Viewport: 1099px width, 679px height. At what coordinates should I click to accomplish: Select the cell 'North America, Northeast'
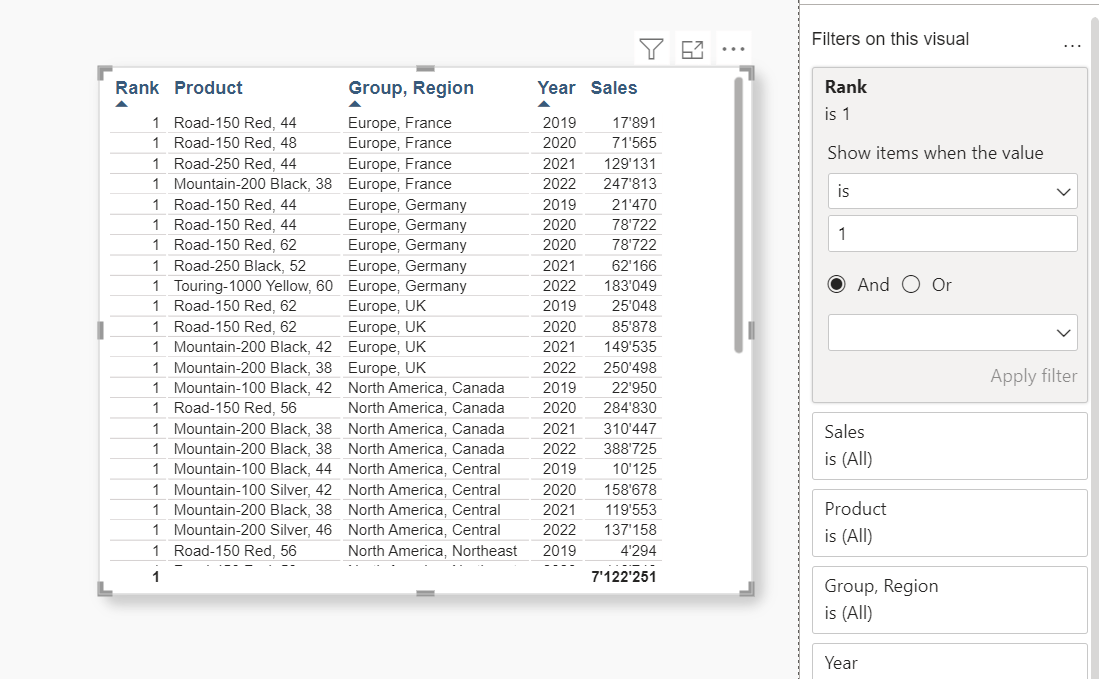432,551
